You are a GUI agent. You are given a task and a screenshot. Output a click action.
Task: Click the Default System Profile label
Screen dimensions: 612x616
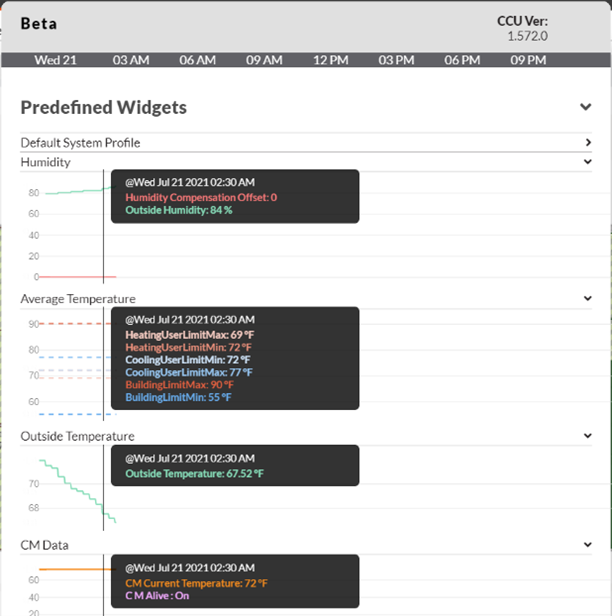(x=80, y=143)
